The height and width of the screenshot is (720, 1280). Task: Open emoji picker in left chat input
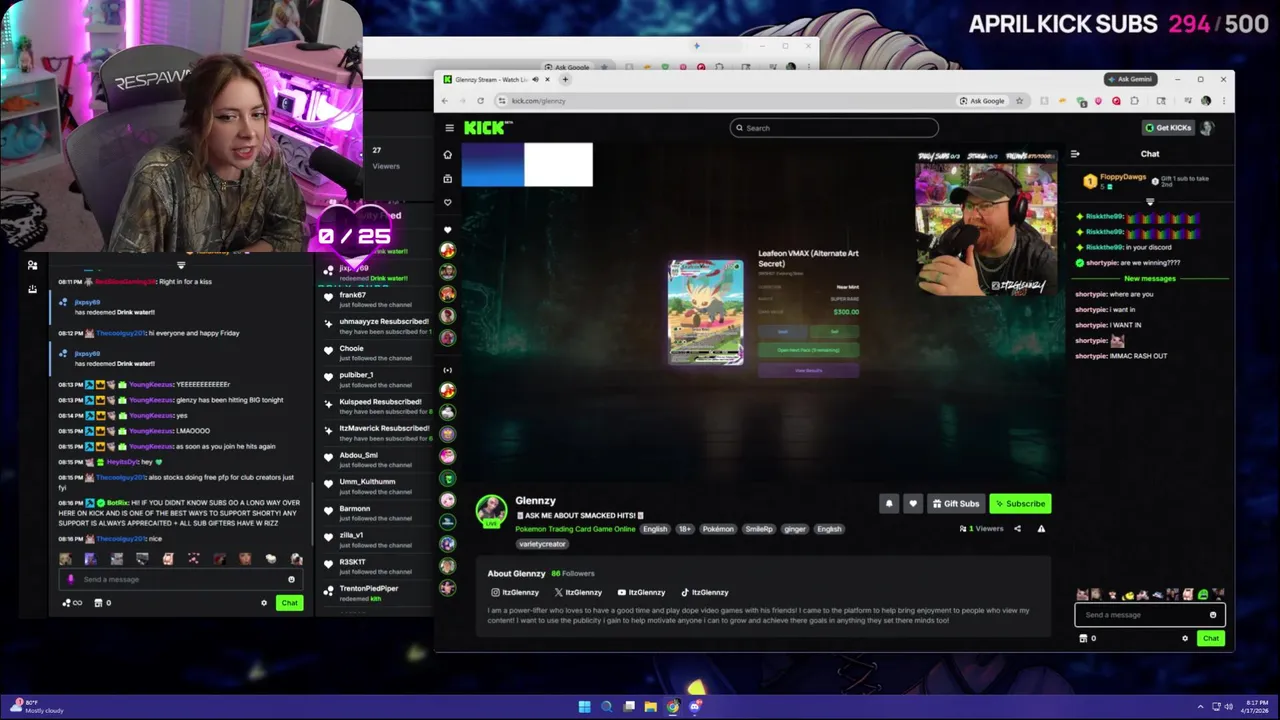291,579
